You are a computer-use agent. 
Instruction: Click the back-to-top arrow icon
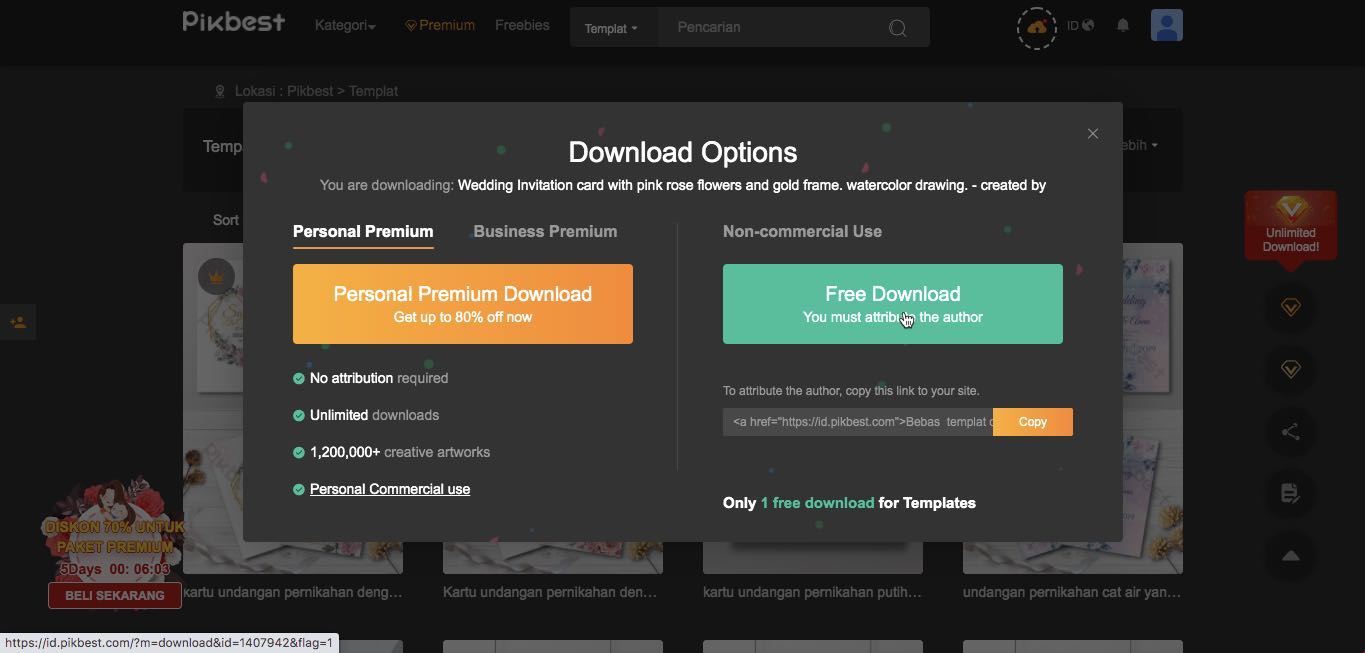tap(1291, 556)
